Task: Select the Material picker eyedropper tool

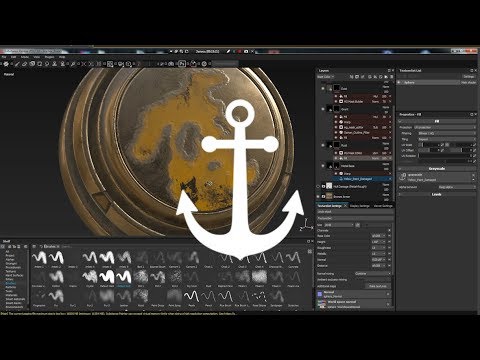Action: 73,64
